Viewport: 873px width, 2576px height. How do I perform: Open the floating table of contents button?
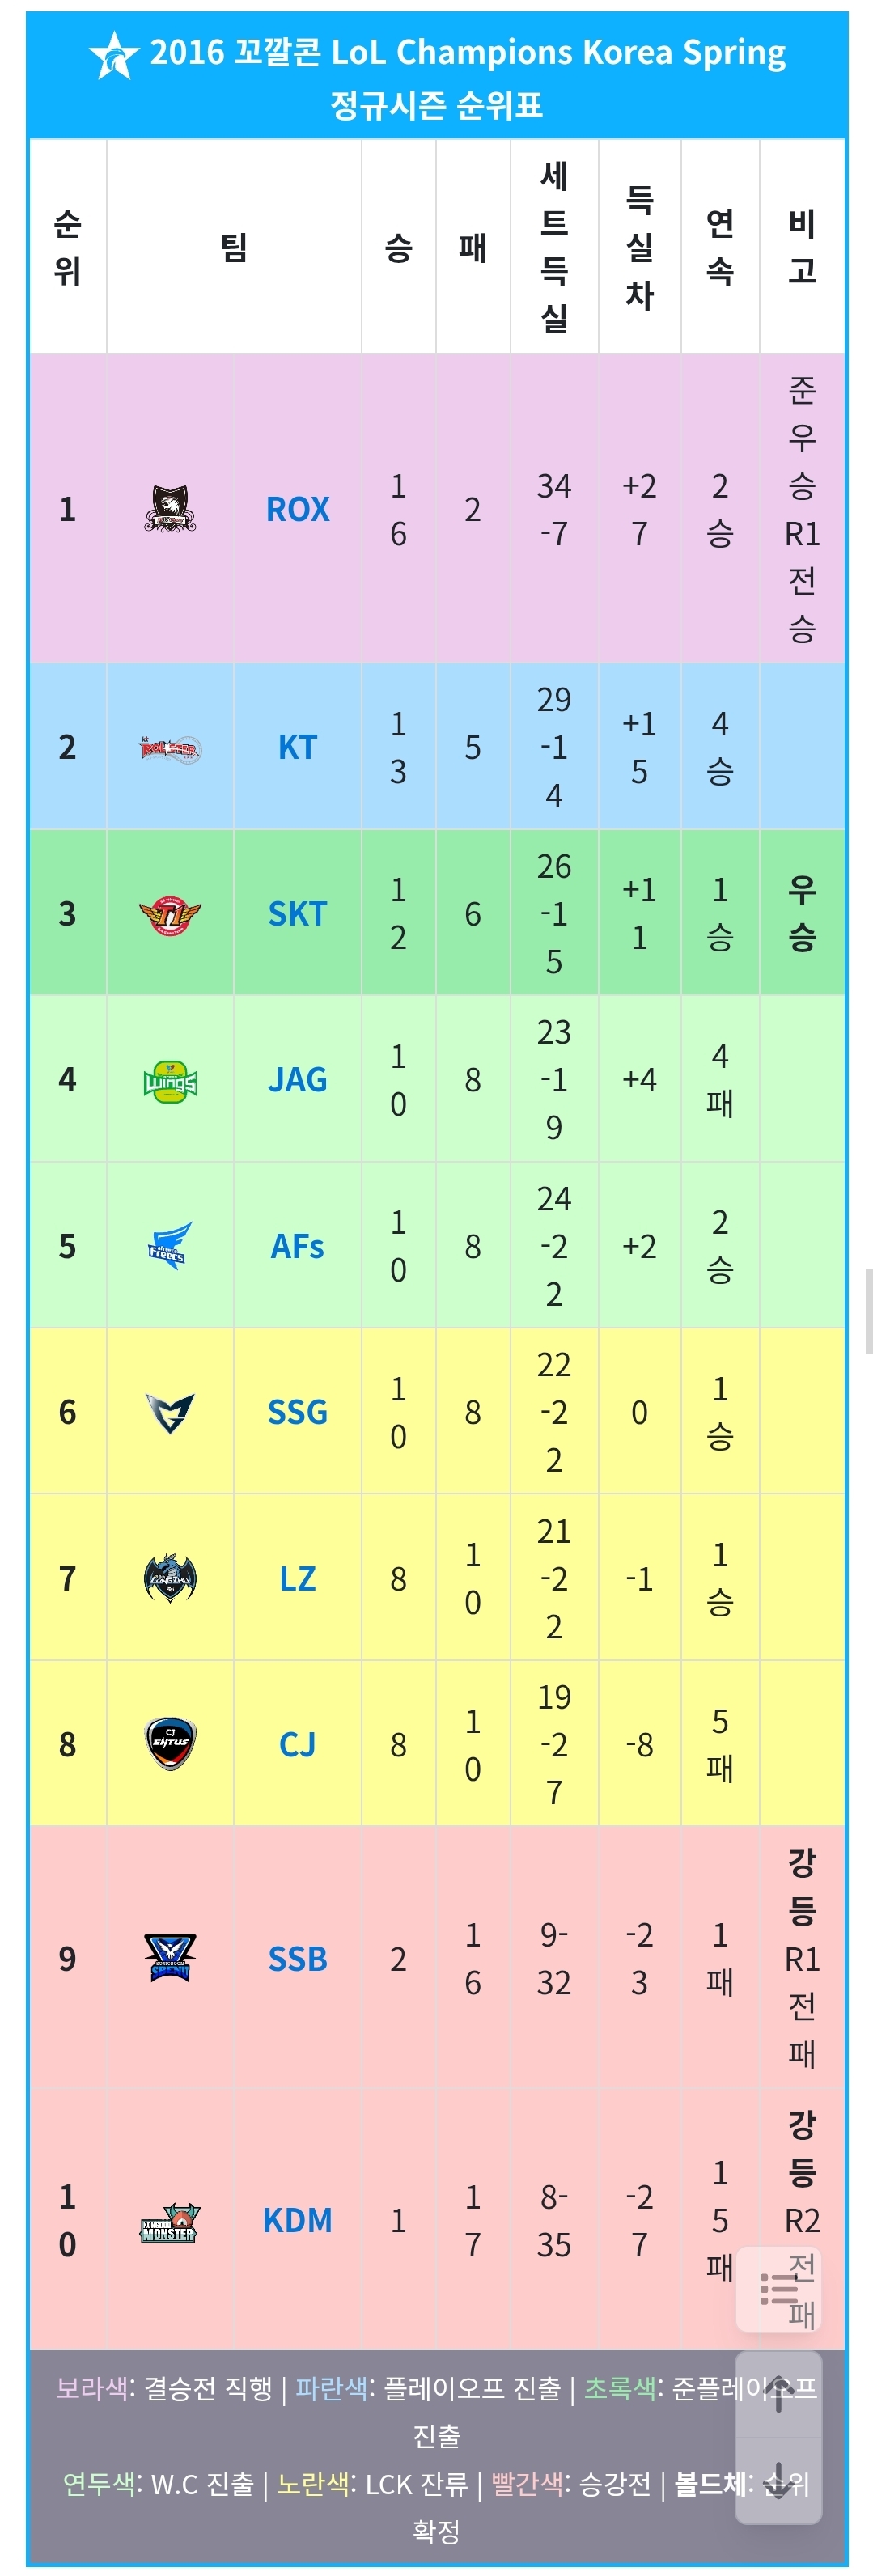779,2288
